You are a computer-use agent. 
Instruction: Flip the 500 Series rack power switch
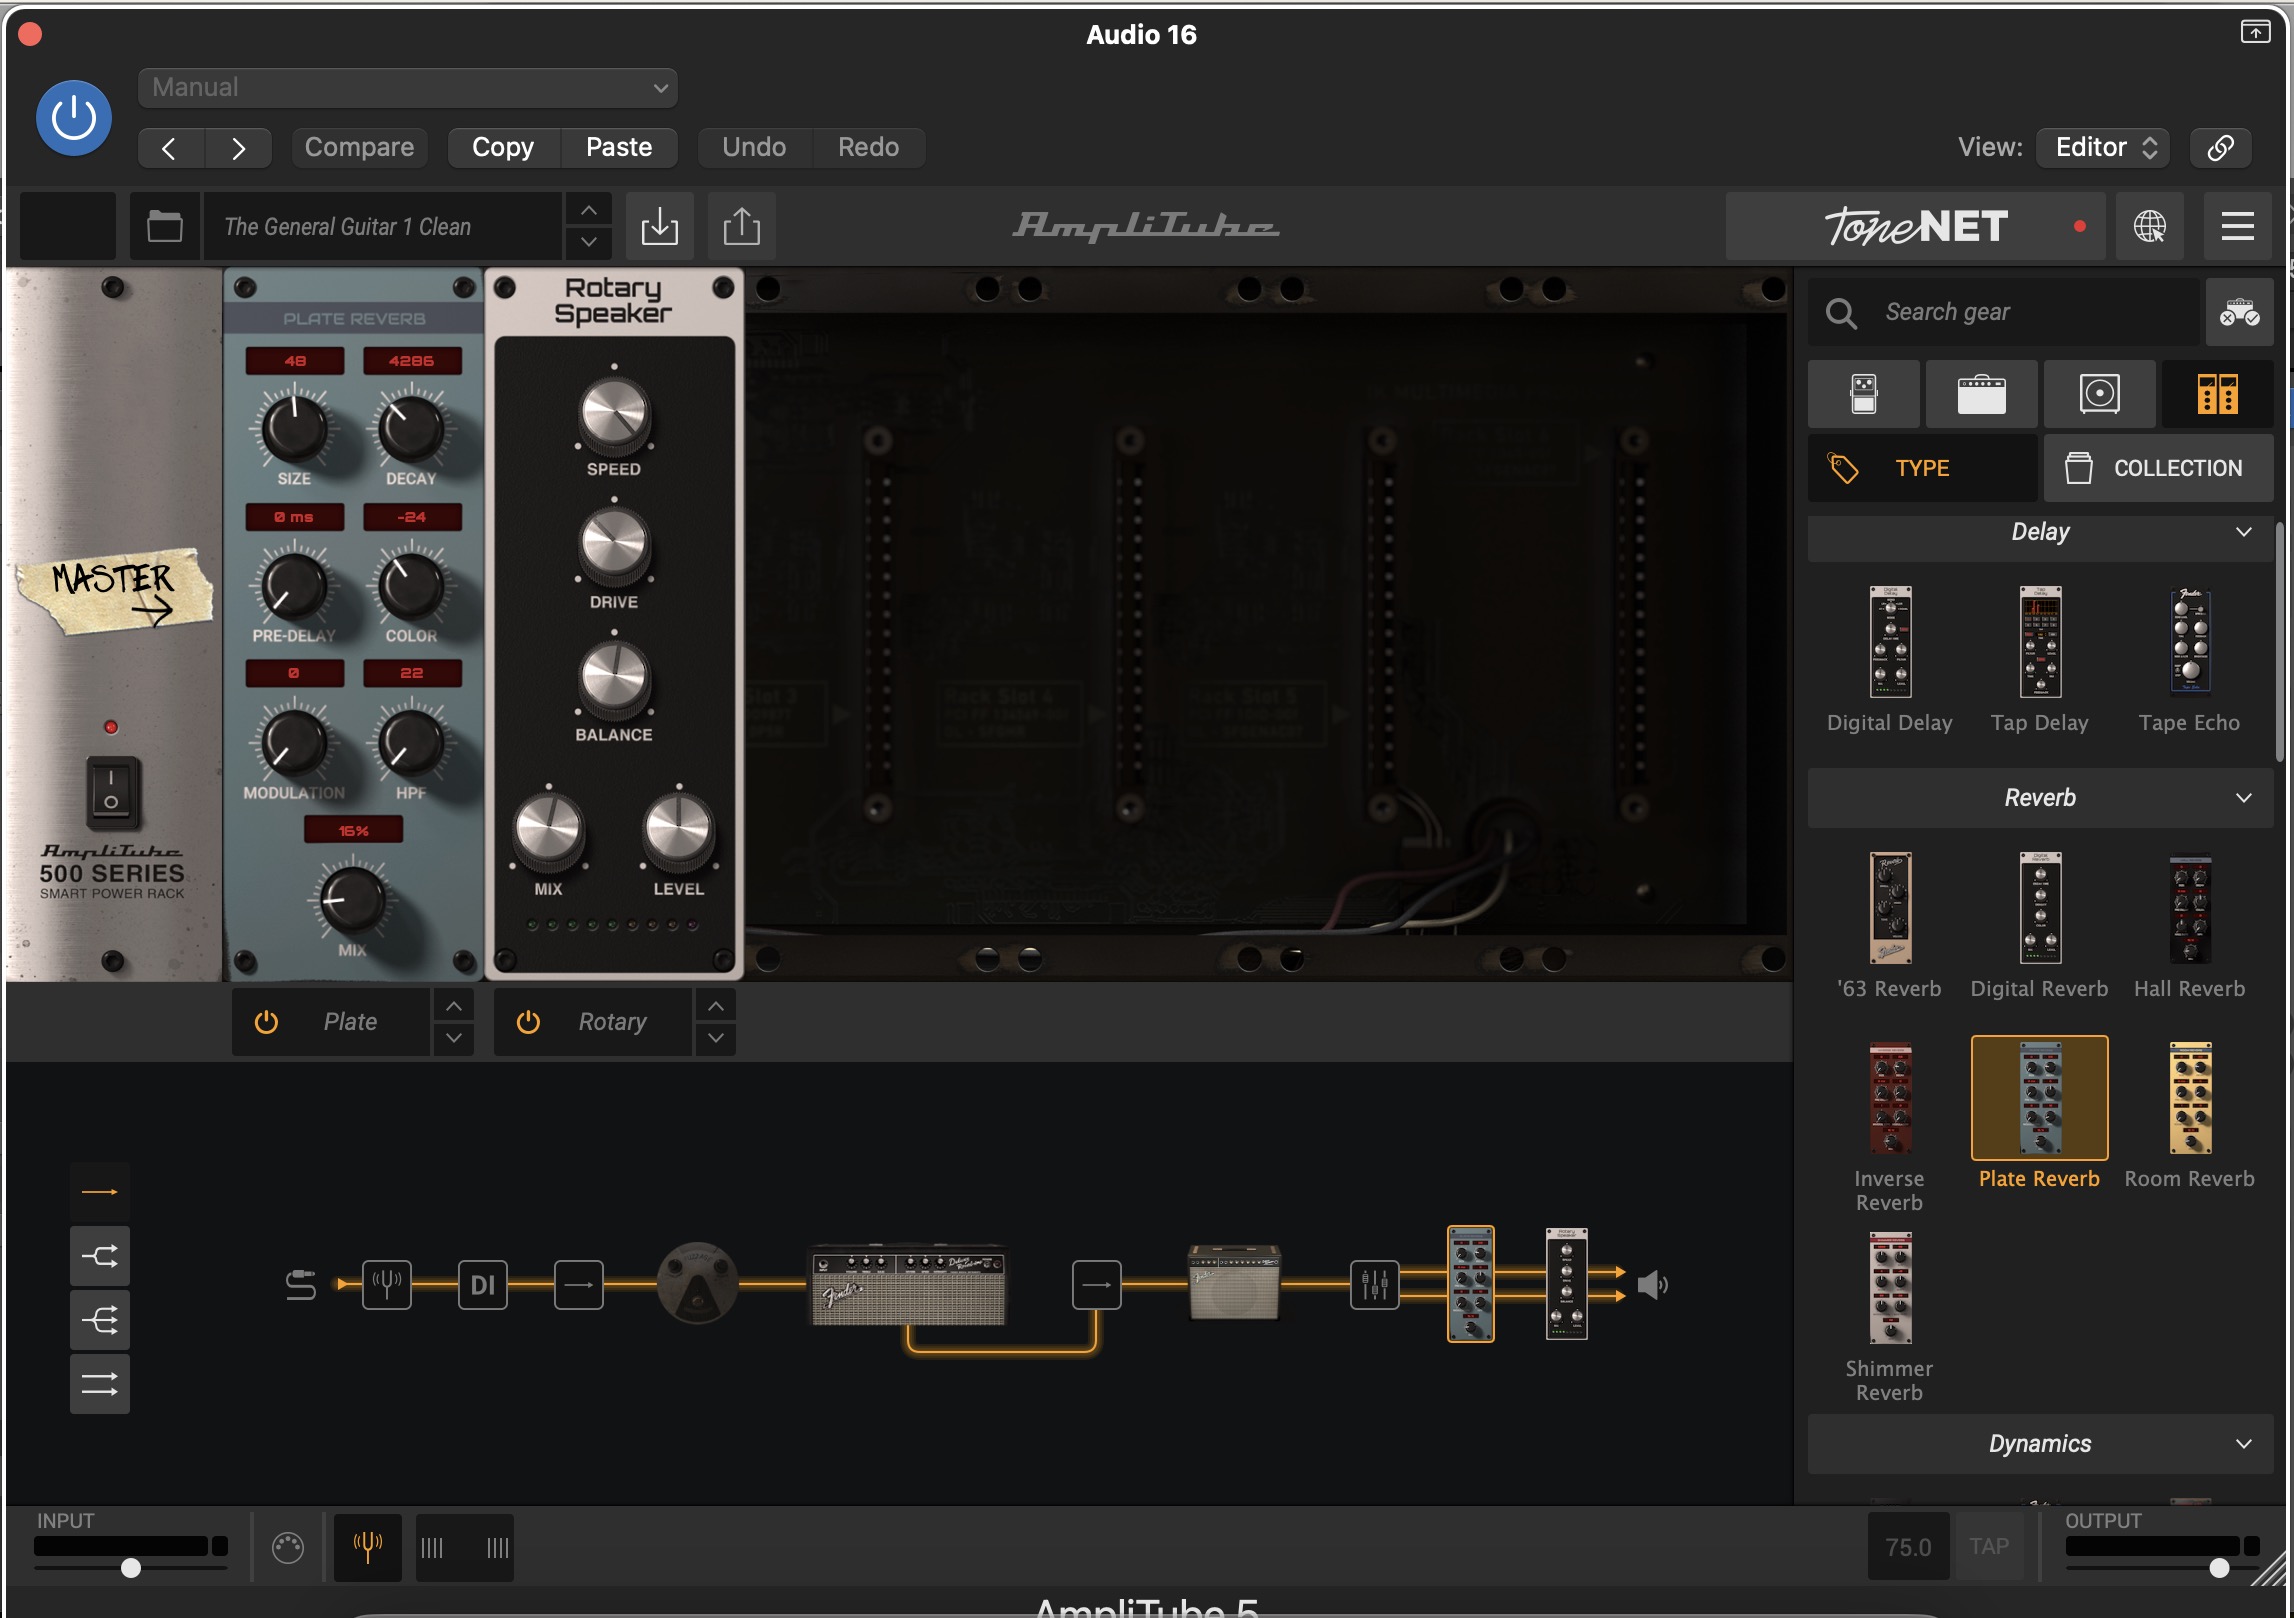[x=112, y=792]
